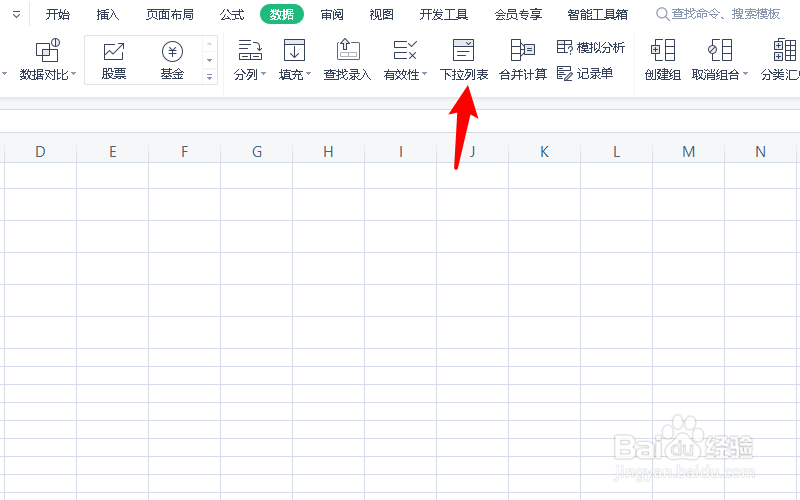800x500 pixels.
Task: Open the 智能工具箱 tab
Action: pyautogui.click(x=598, y=14)
